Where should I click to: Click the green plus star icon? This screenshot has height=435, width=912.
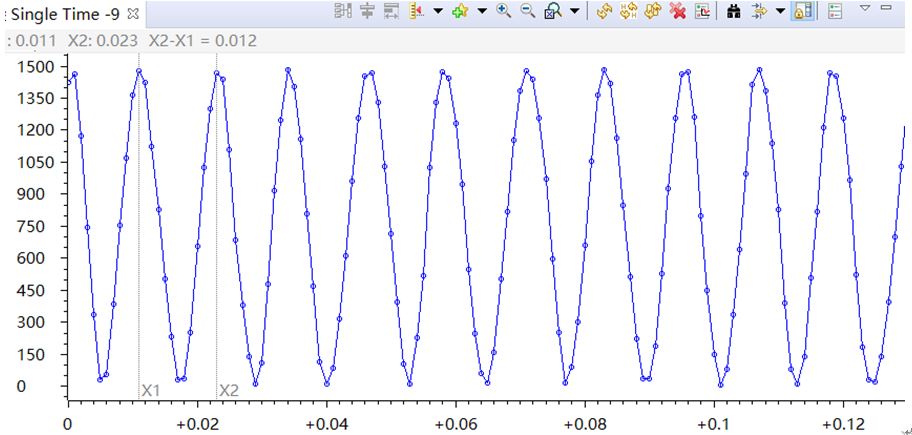coord(460,10)
